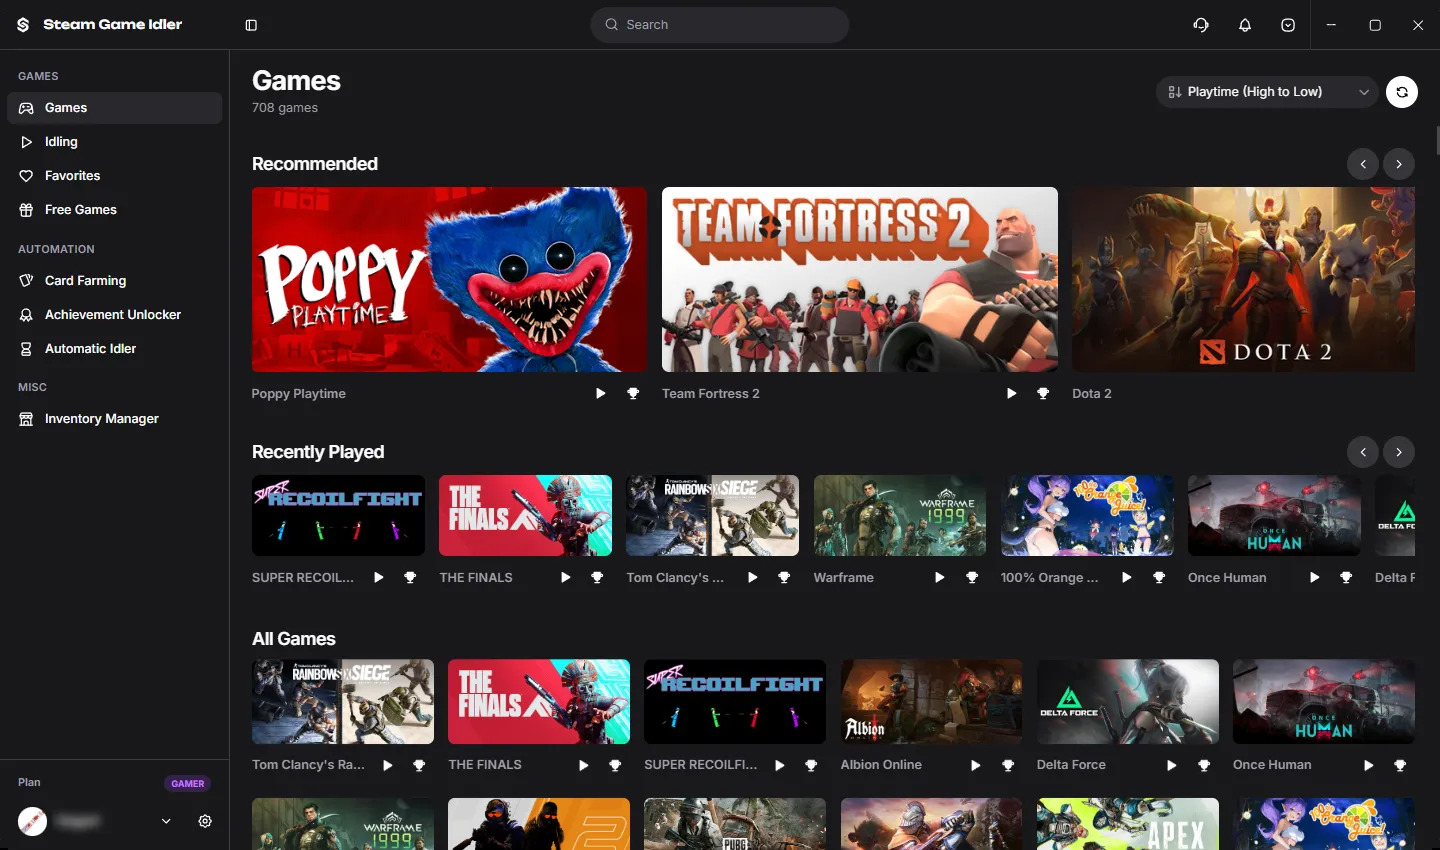This screenshot has width=1440, height=850.
Task: Open Warframe achievements trophy in Recently Played
Action: [x=972, y=578]
